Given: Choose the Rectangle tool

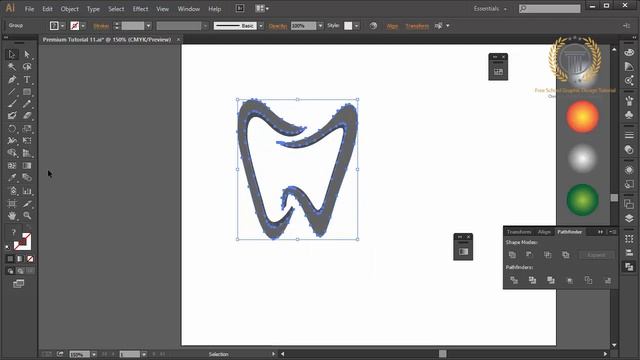Looking at the screenshot, I should (27, 92).
